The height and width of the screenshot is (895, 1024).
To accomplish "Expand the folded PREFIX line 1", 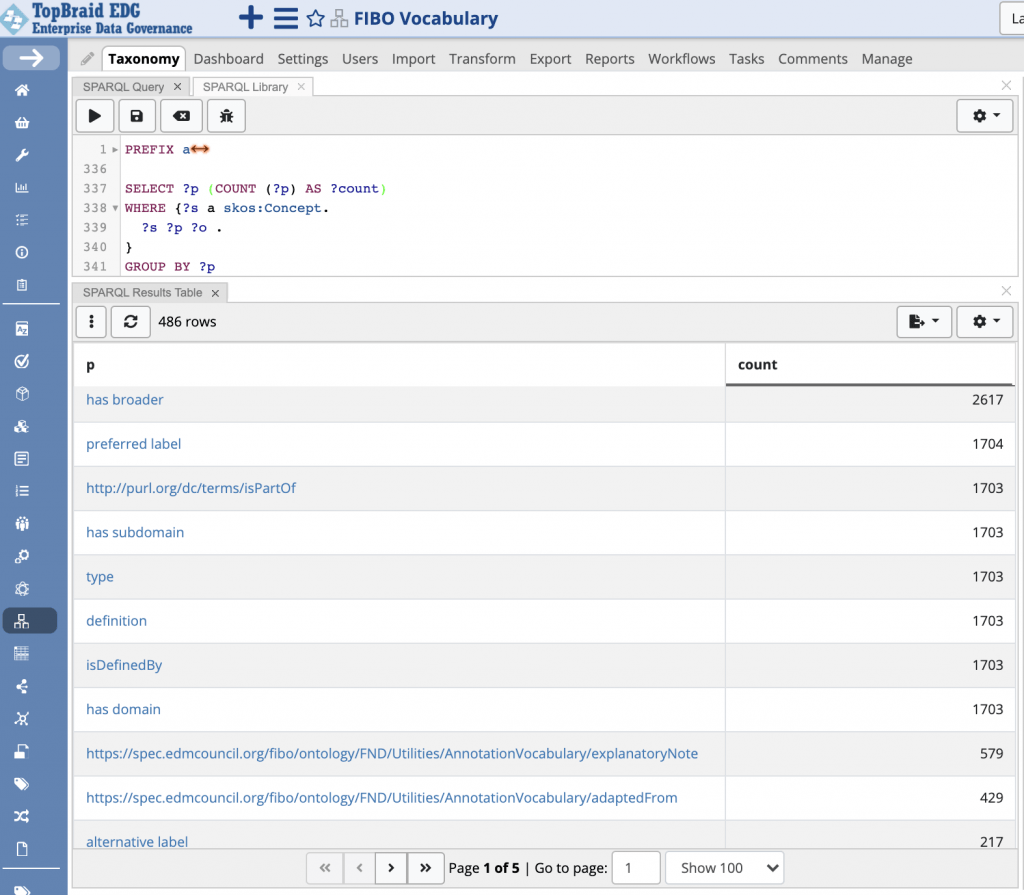I will [115, 150].
